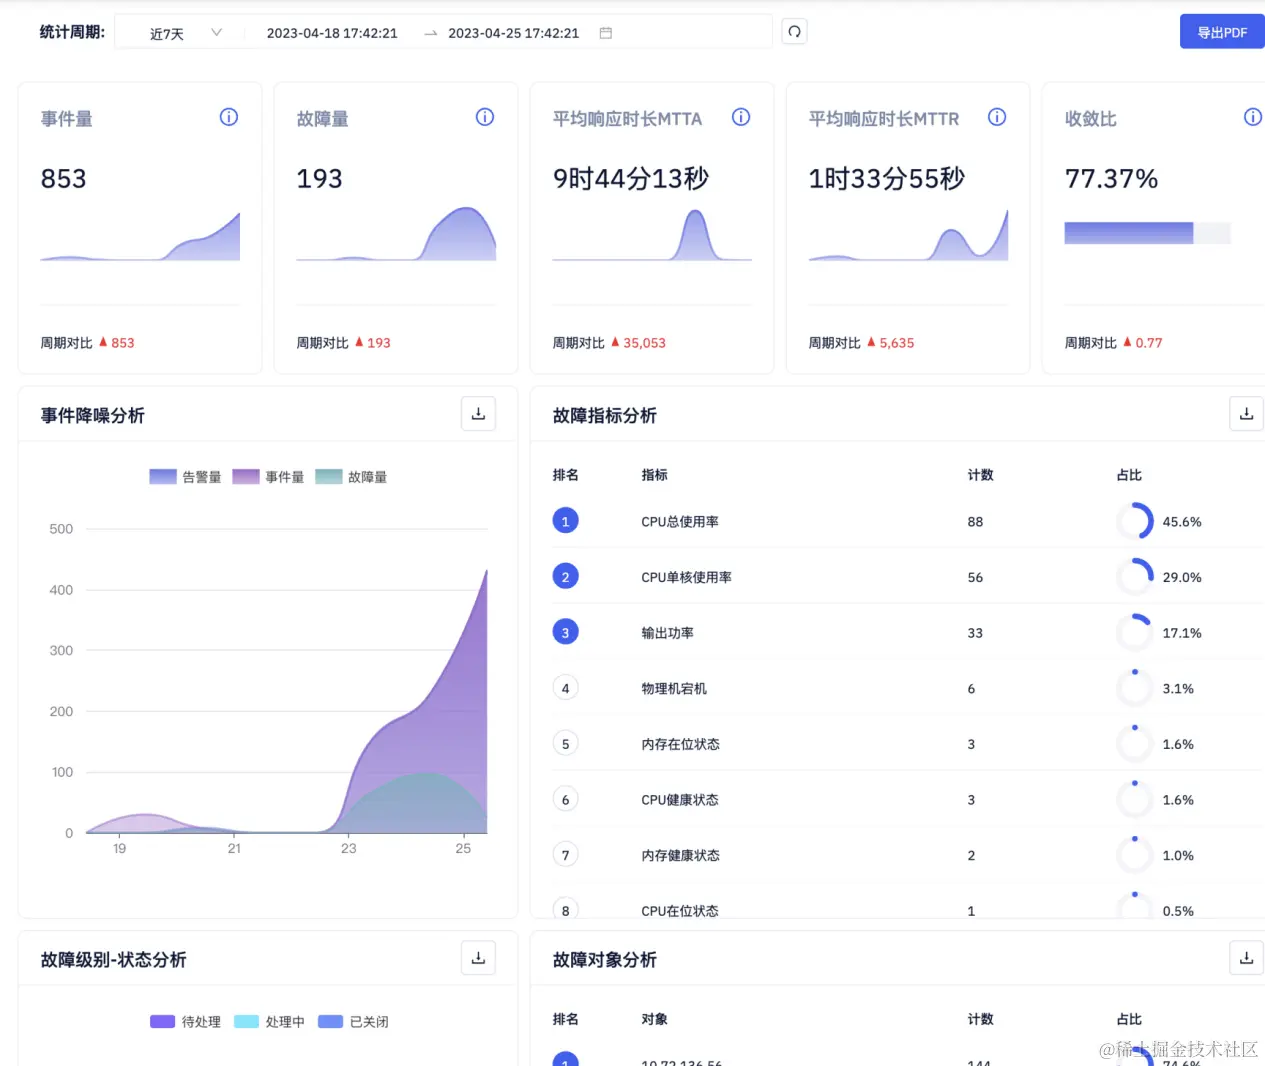Click the rank 4 badge for 物理机宕机
1265x1066 pixels.
click(565, 688)
